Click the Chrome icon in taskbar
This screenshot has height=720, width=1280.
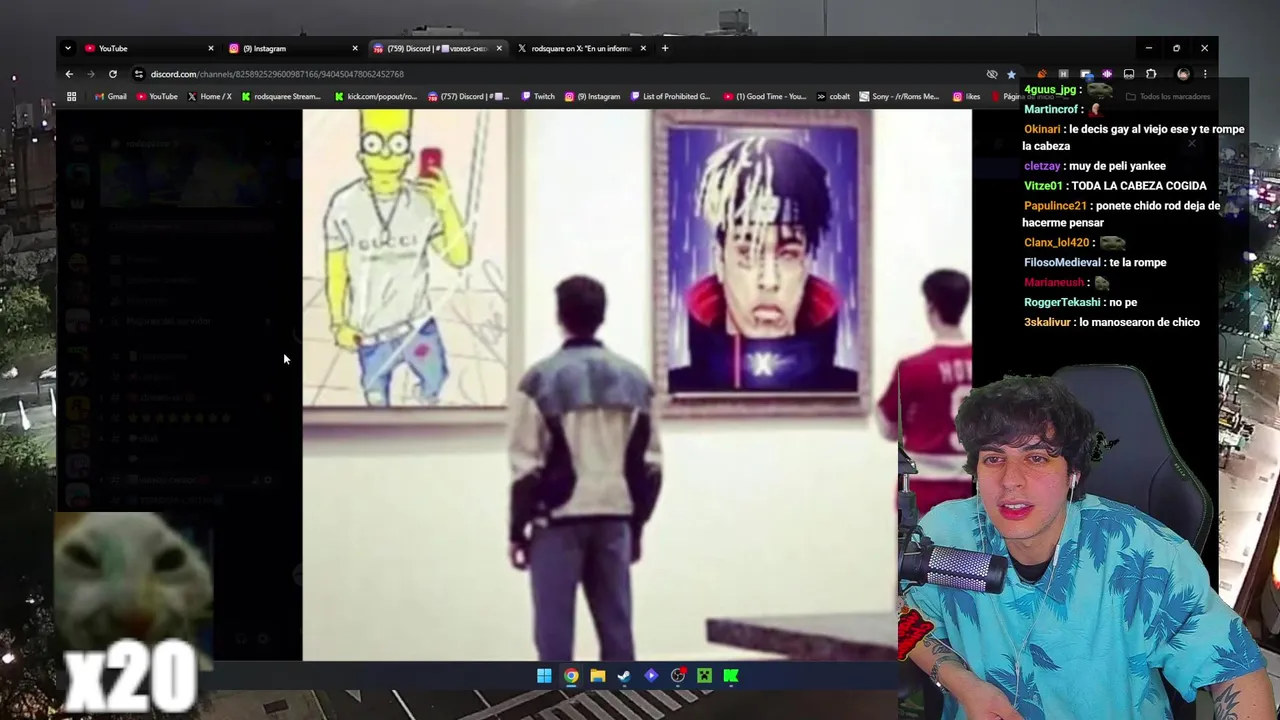tap(571, 676)
